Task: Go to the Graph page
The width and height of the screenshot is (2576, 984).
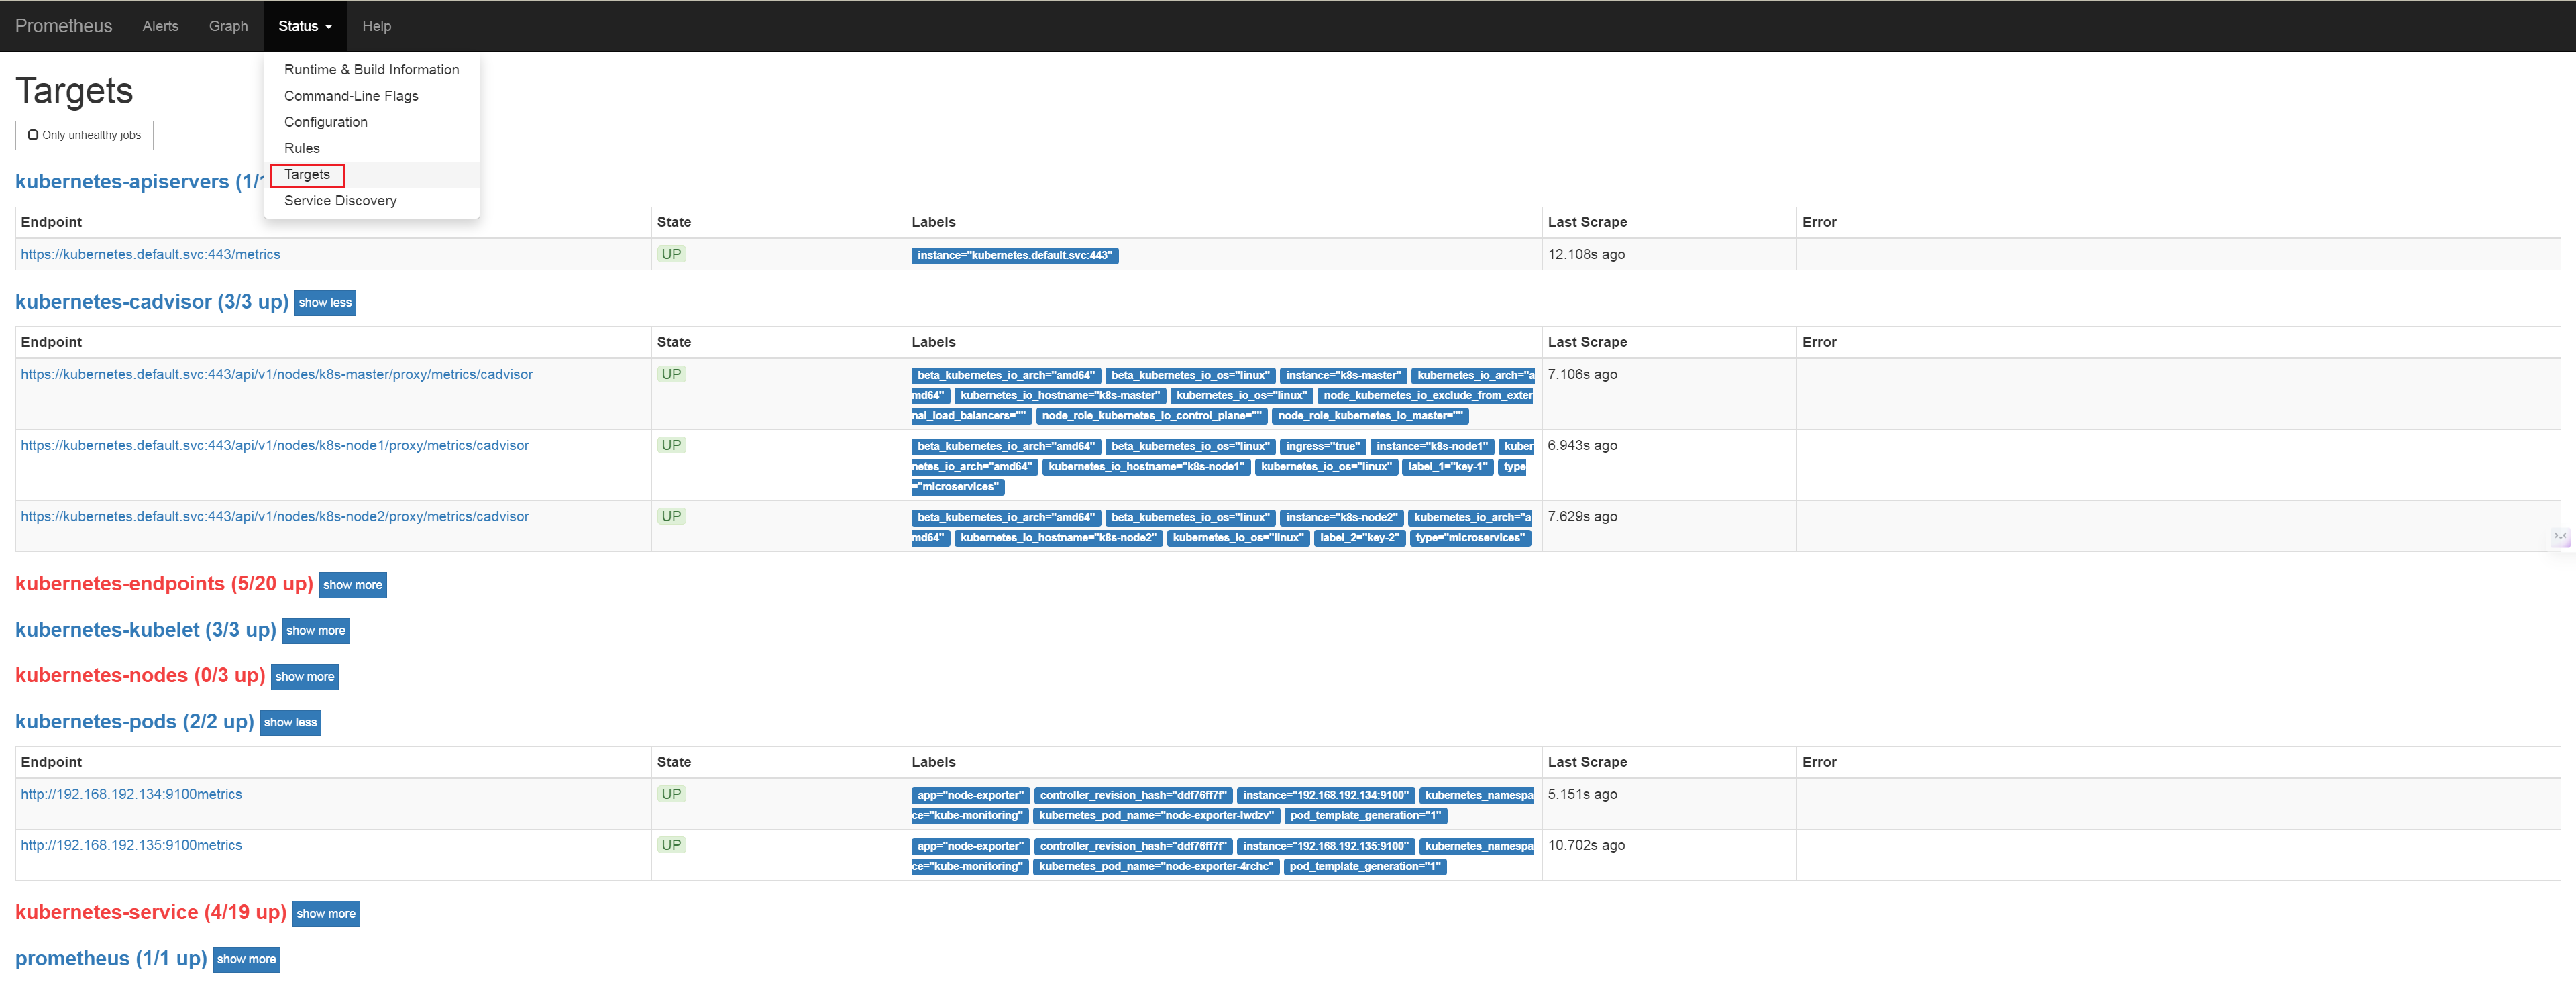Action: (x=228, y=26)
